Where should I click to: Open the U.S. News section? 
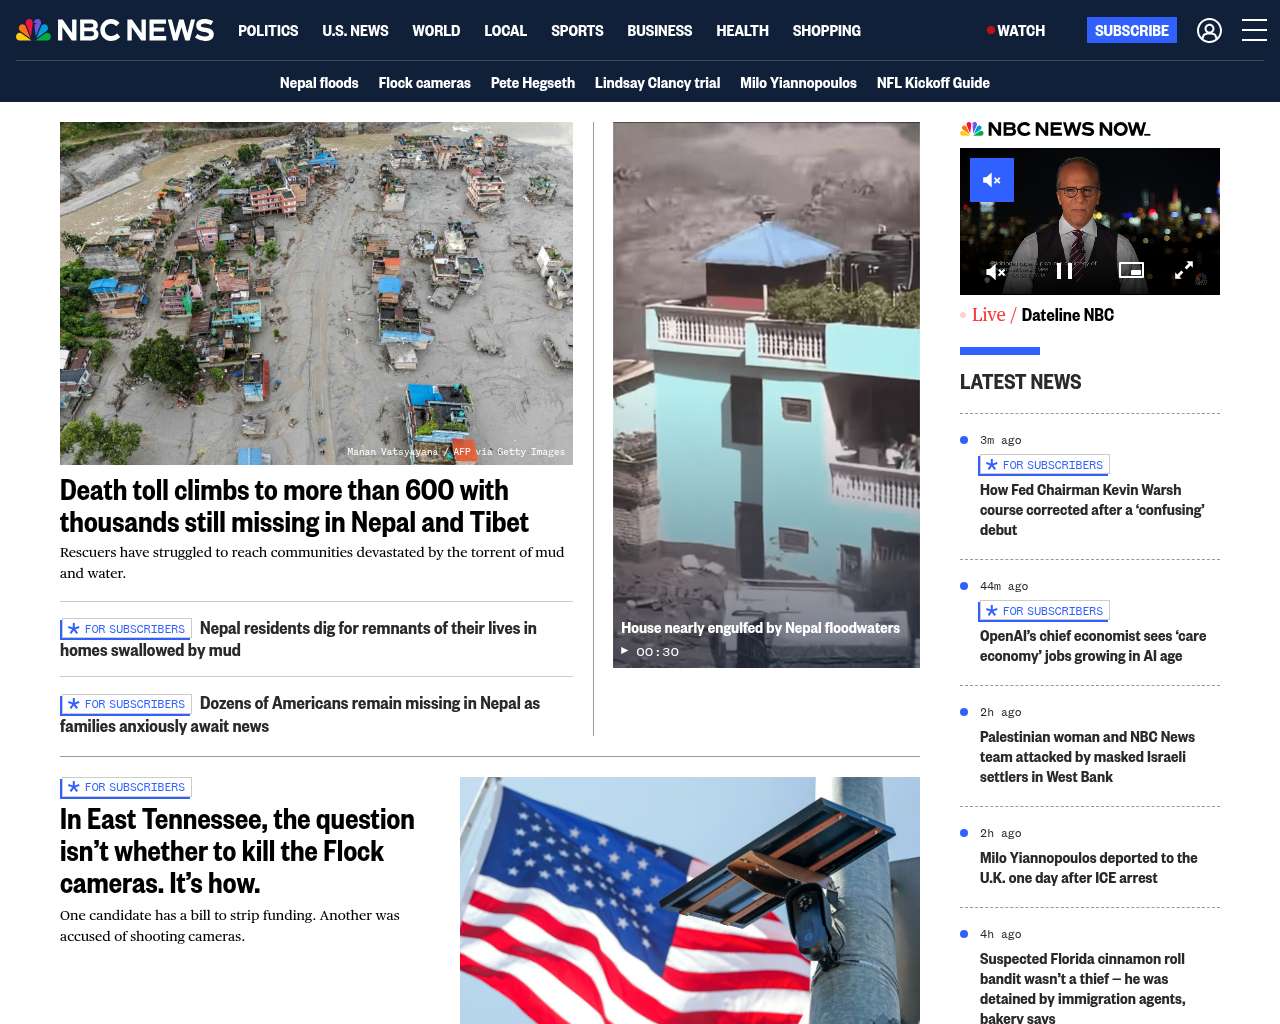[x=355, y=30]
